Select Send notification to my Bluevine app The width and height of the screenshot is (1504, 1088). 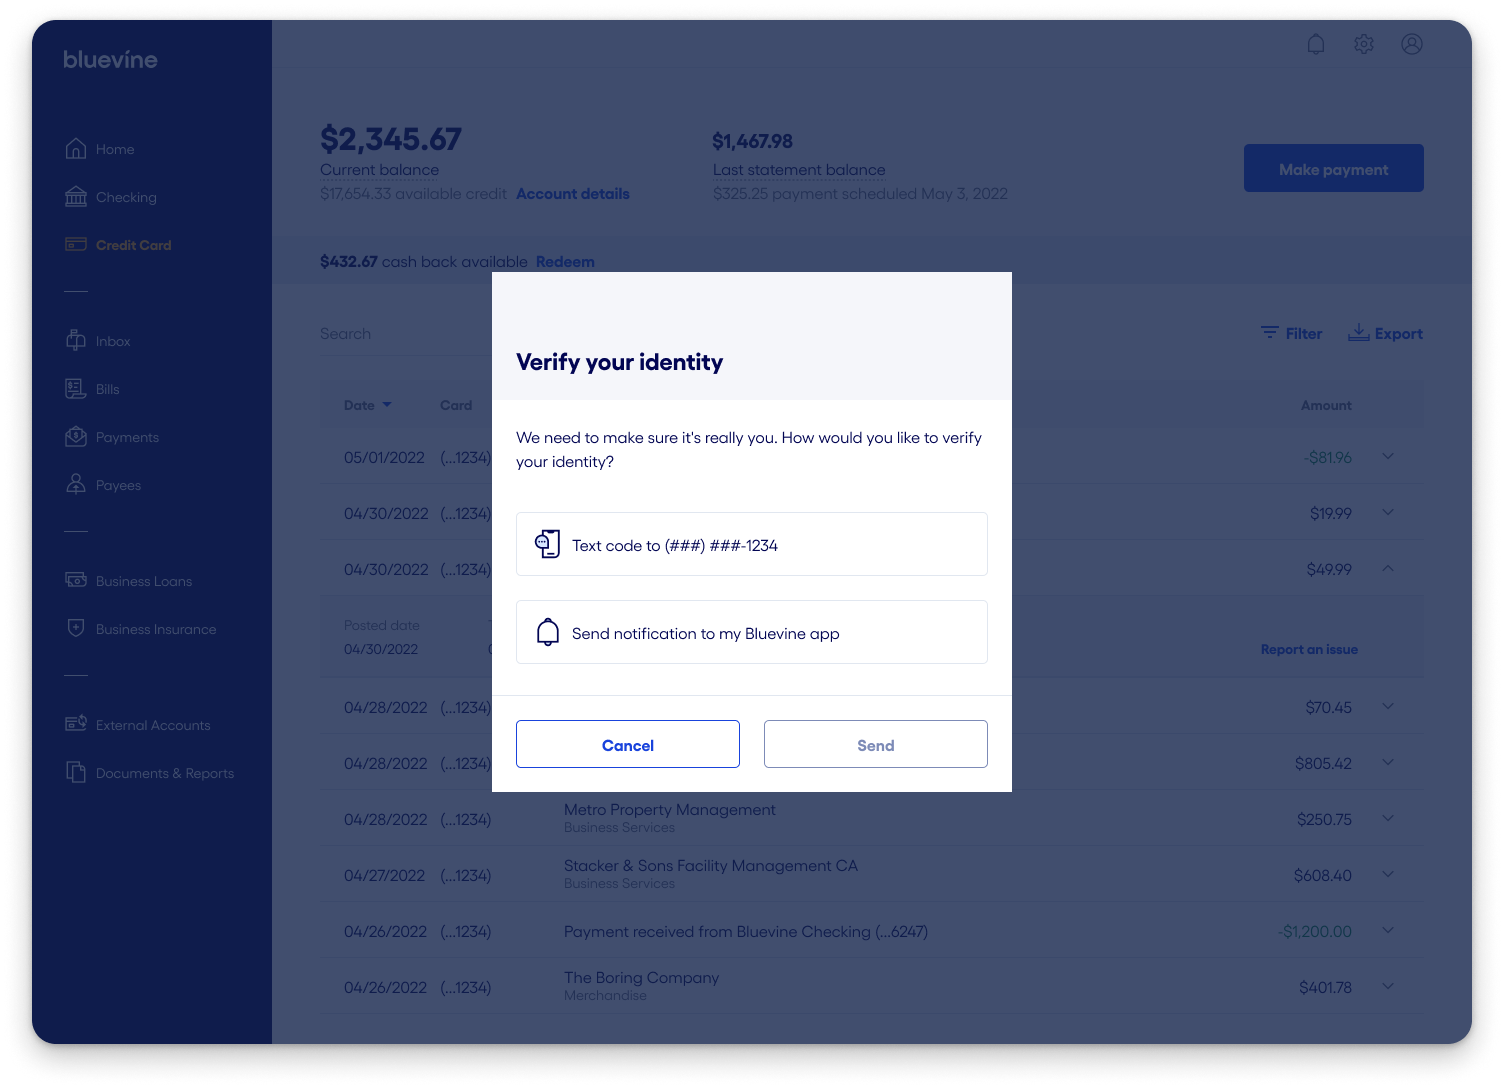tap(752, 632)
